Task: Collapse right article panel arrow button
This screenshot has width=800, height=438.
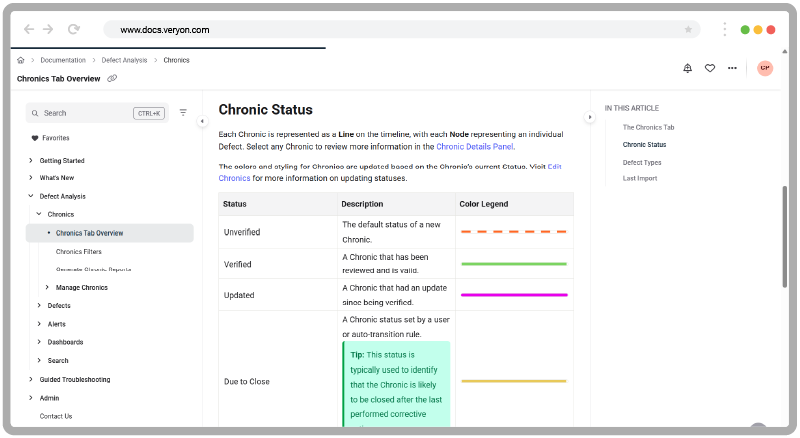Action: [589, 117]
